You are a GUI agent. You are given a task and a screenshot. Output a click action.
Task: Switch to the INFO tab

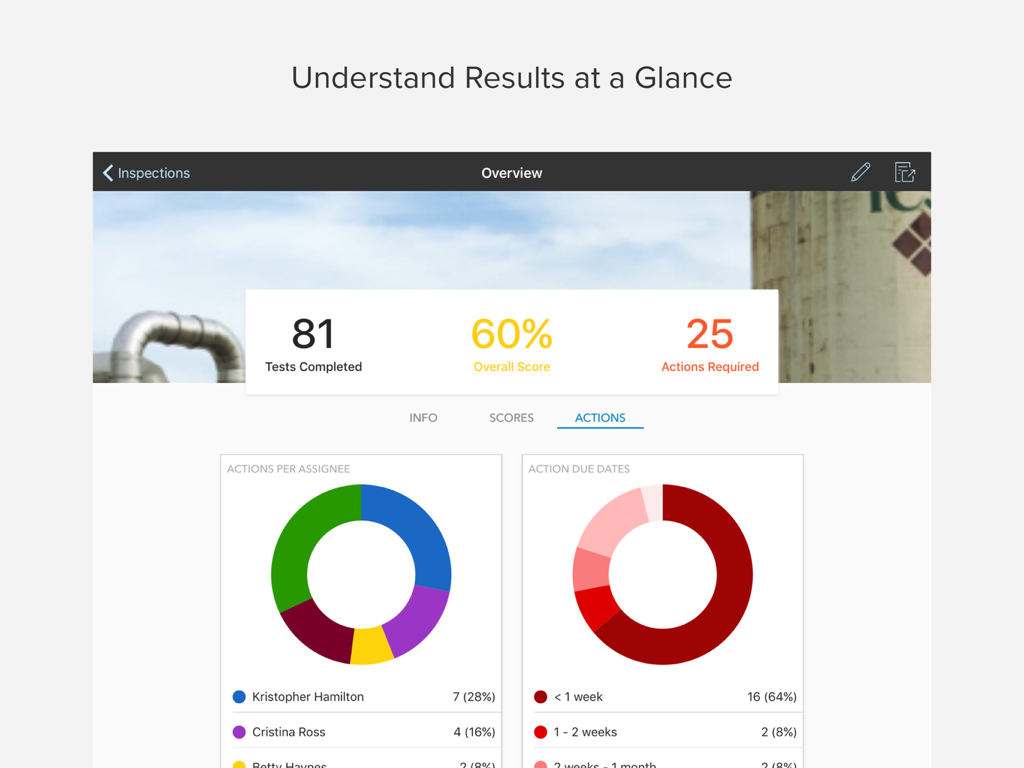coord(423,418)
